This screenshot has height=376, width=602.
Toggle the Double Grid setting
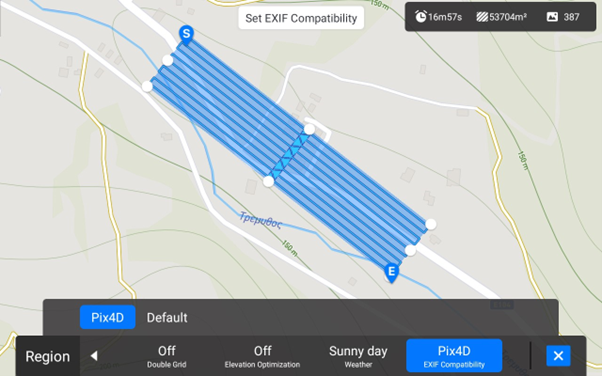point(167,356)
